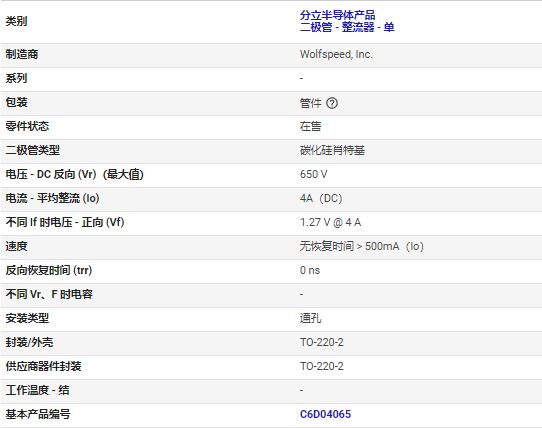Click the 650 V reverse voltage value

coord(314,174)
